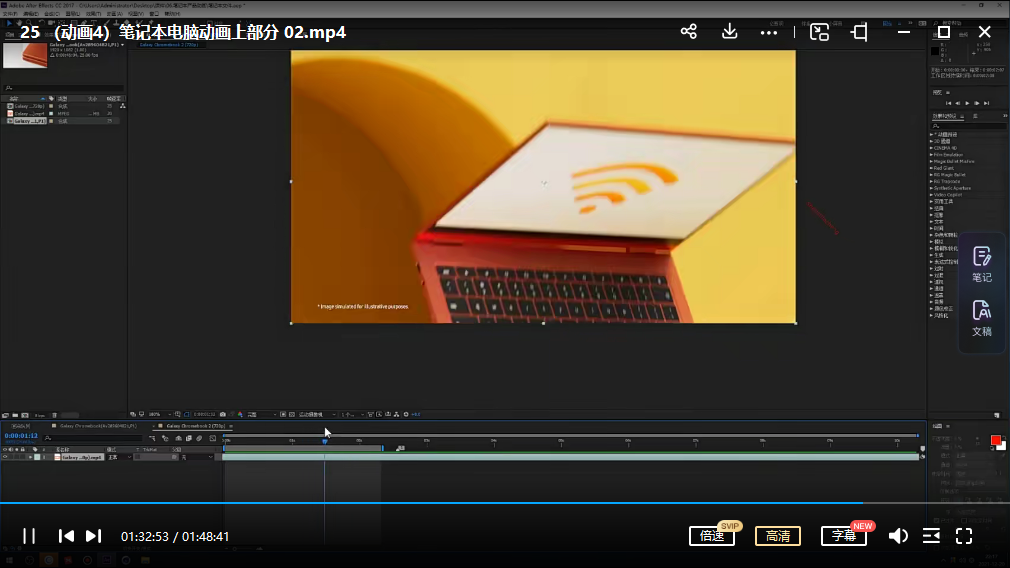Click the red foreground color swatch
The image size is (1010, 568).
996,440
